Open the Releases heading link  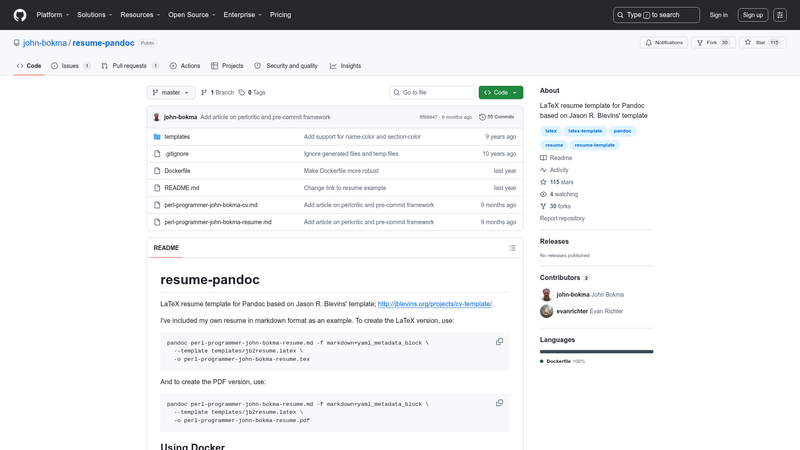click(554, 241)
